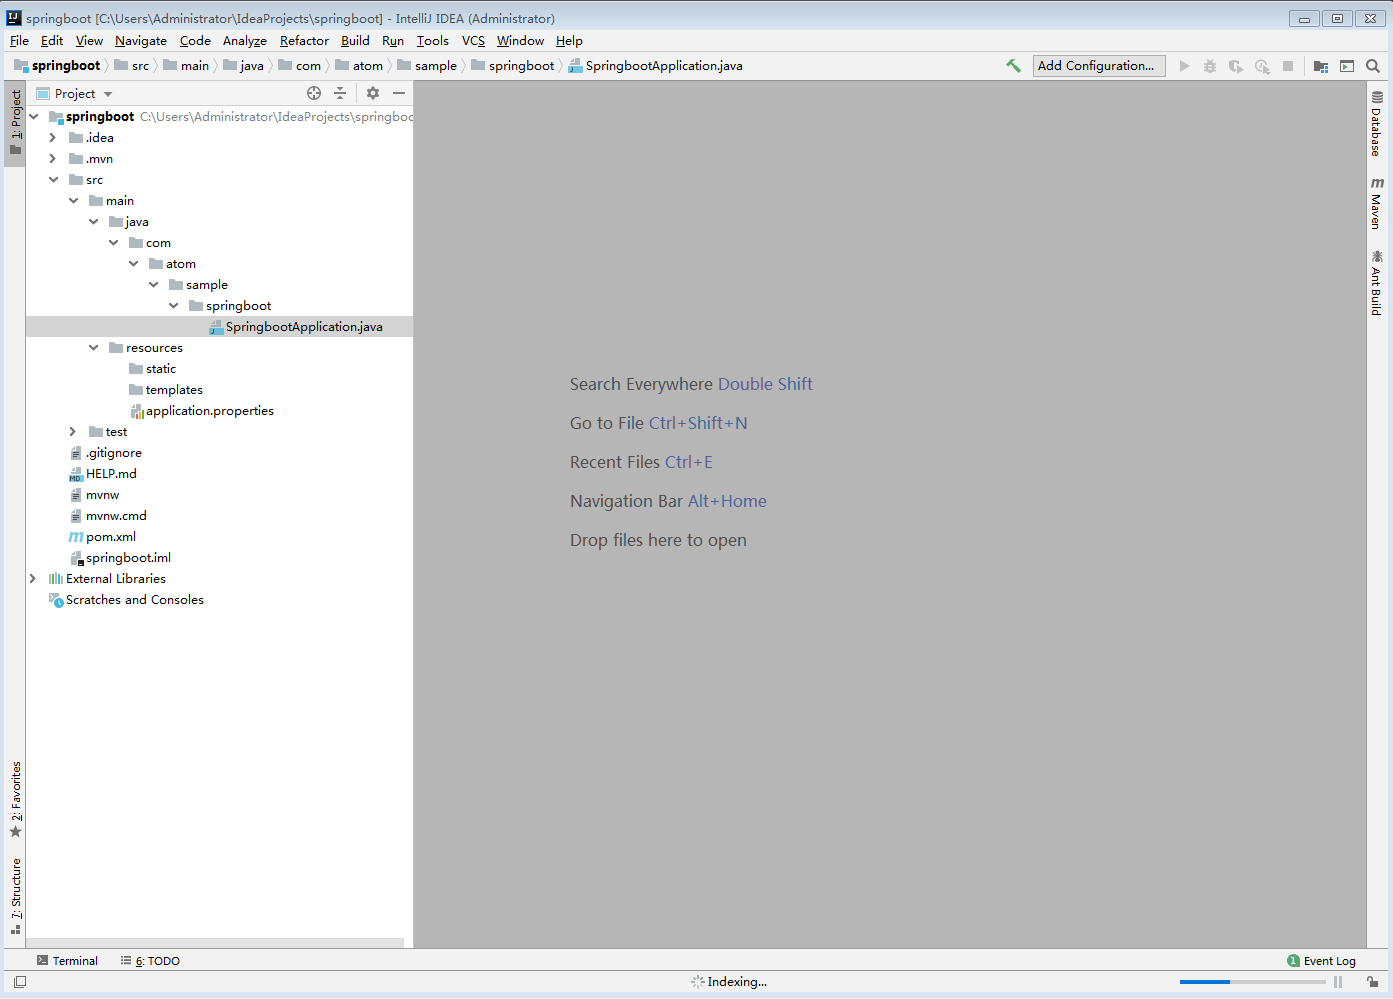Collapse the resources folder

click(x=93, y=348)
